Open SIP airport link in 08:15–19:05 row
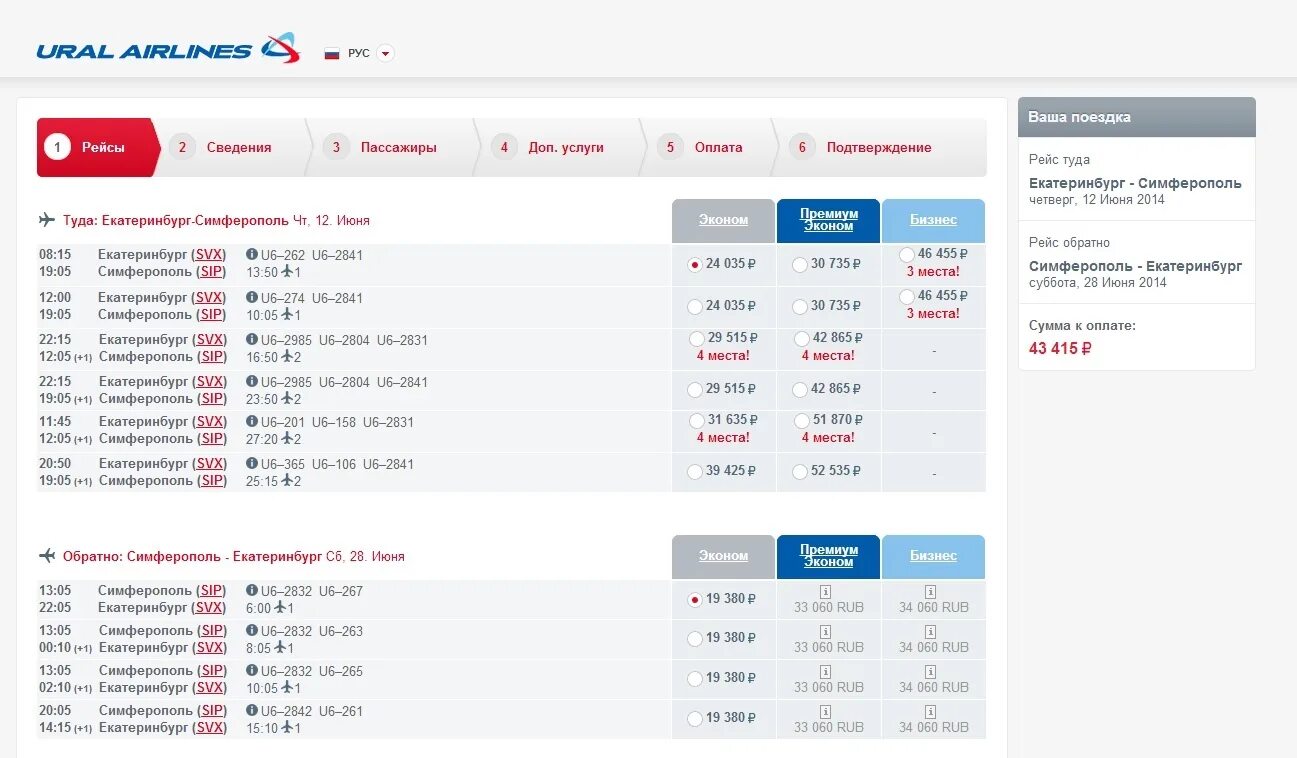1297x758 pixels. point(210,272)
